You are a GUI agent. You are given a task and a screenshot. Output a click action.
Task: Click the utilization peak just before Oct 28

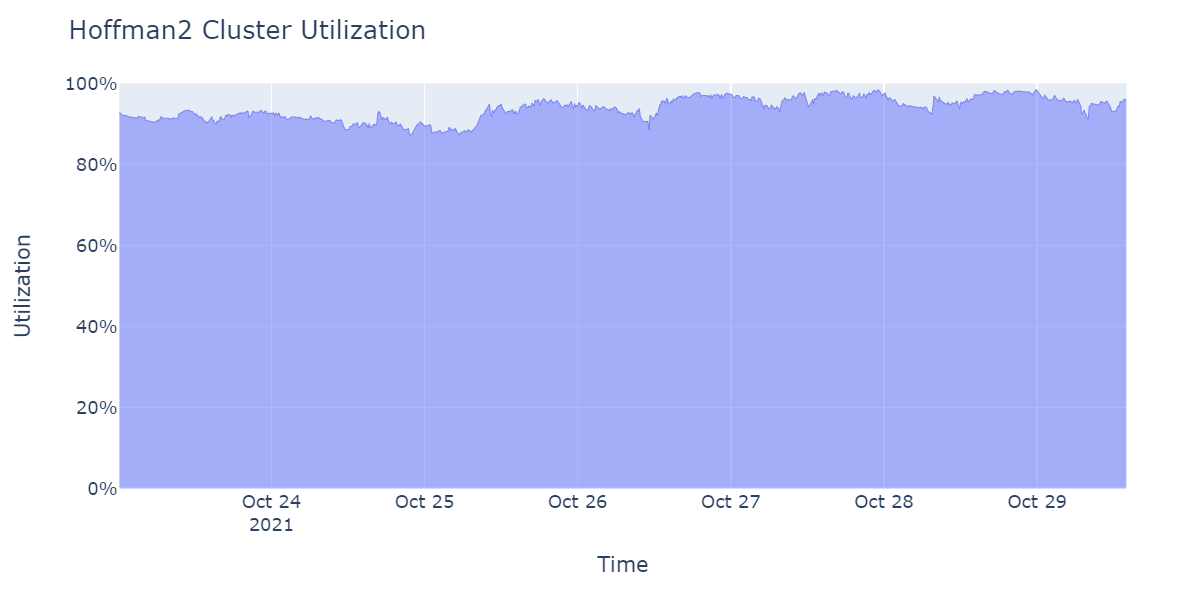pyautogui.click(x=877, y=91)
